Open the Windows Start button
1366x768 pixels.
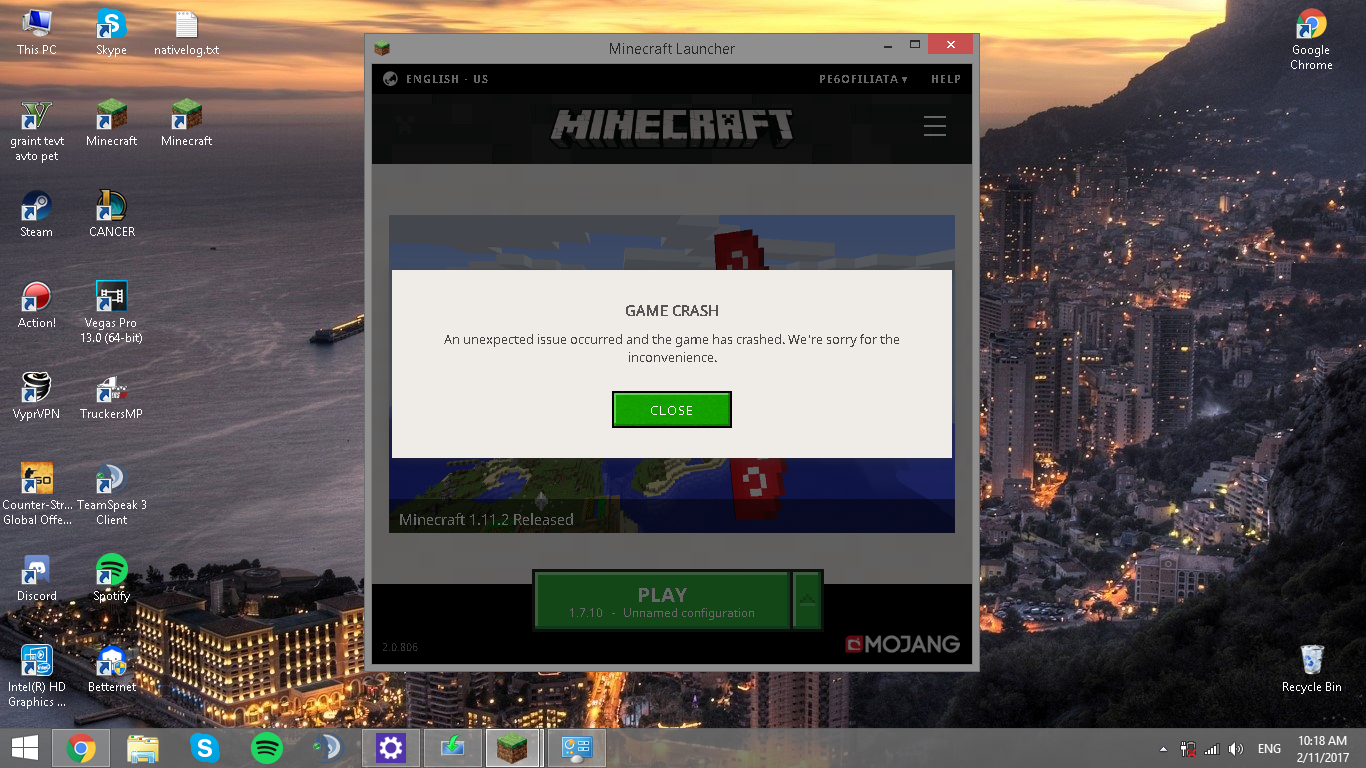pyautogui.click(x=25, y=748)
